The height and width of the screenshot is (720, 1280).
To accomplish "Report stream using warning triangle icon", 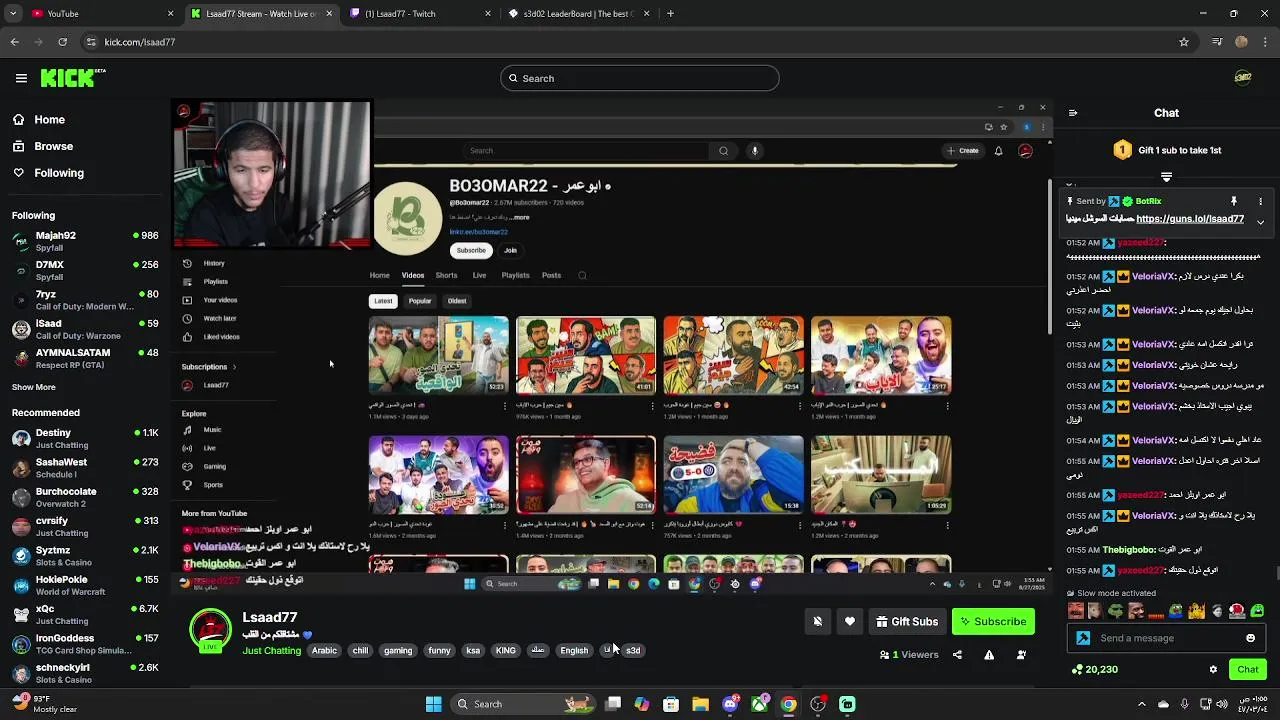I will [989, 655].
